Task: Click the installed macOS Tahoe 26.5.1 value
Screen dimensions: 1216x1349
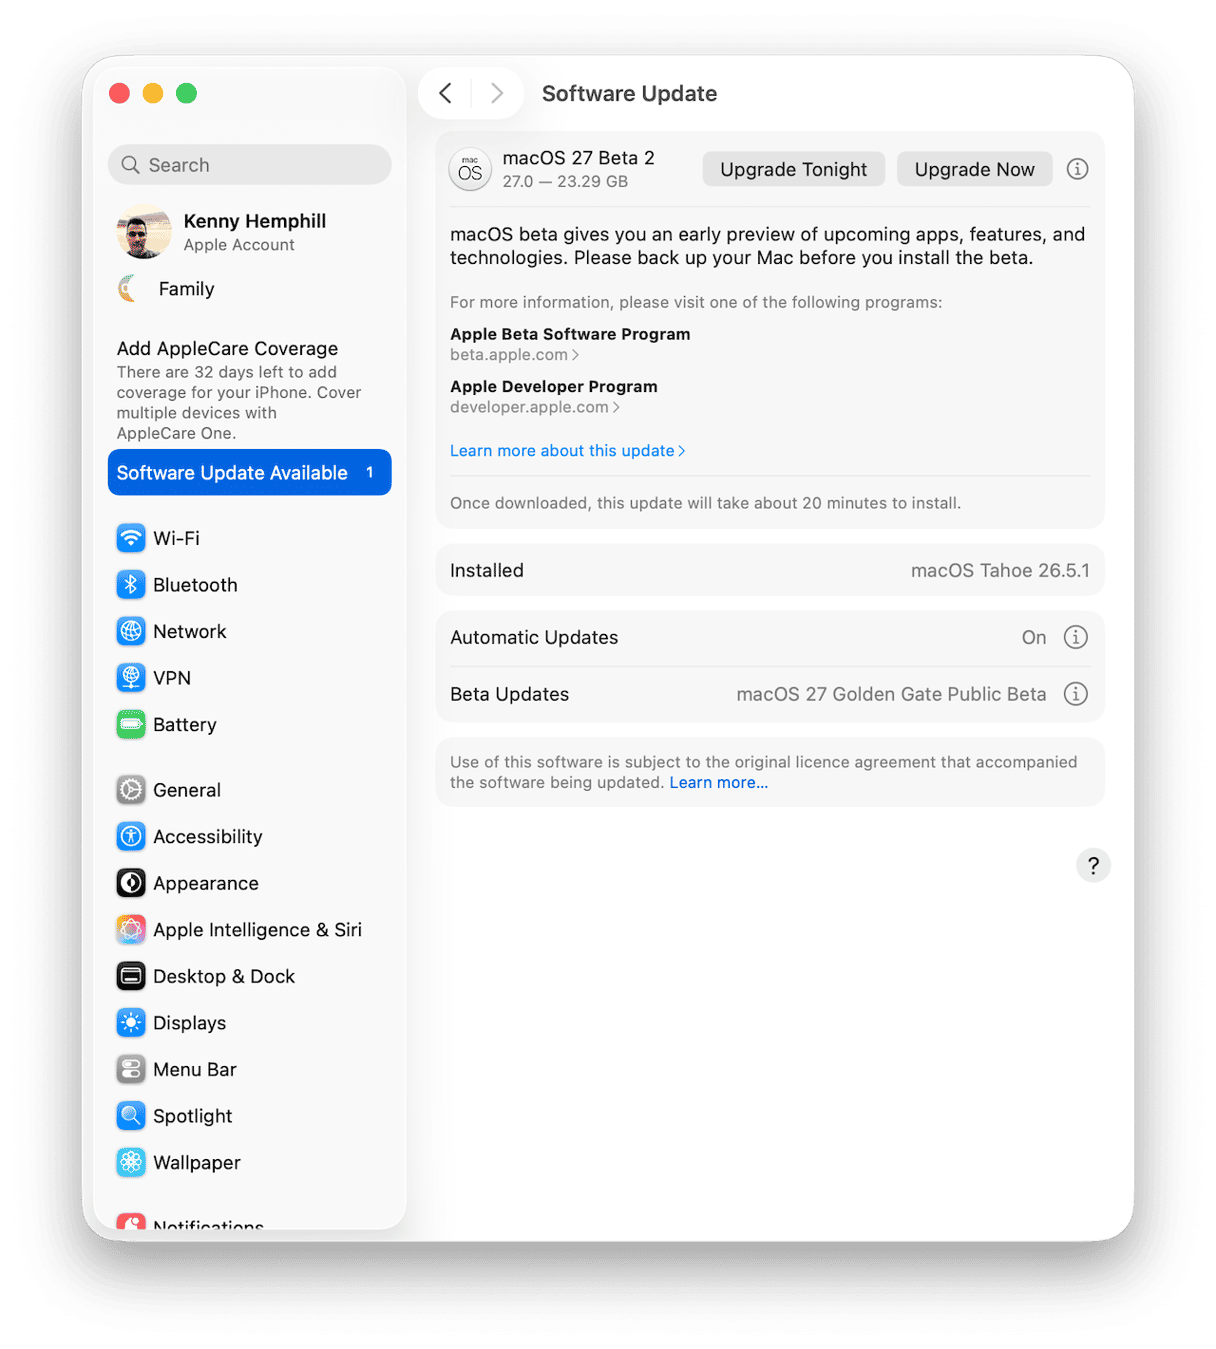Action: (x=1000, y=570)
